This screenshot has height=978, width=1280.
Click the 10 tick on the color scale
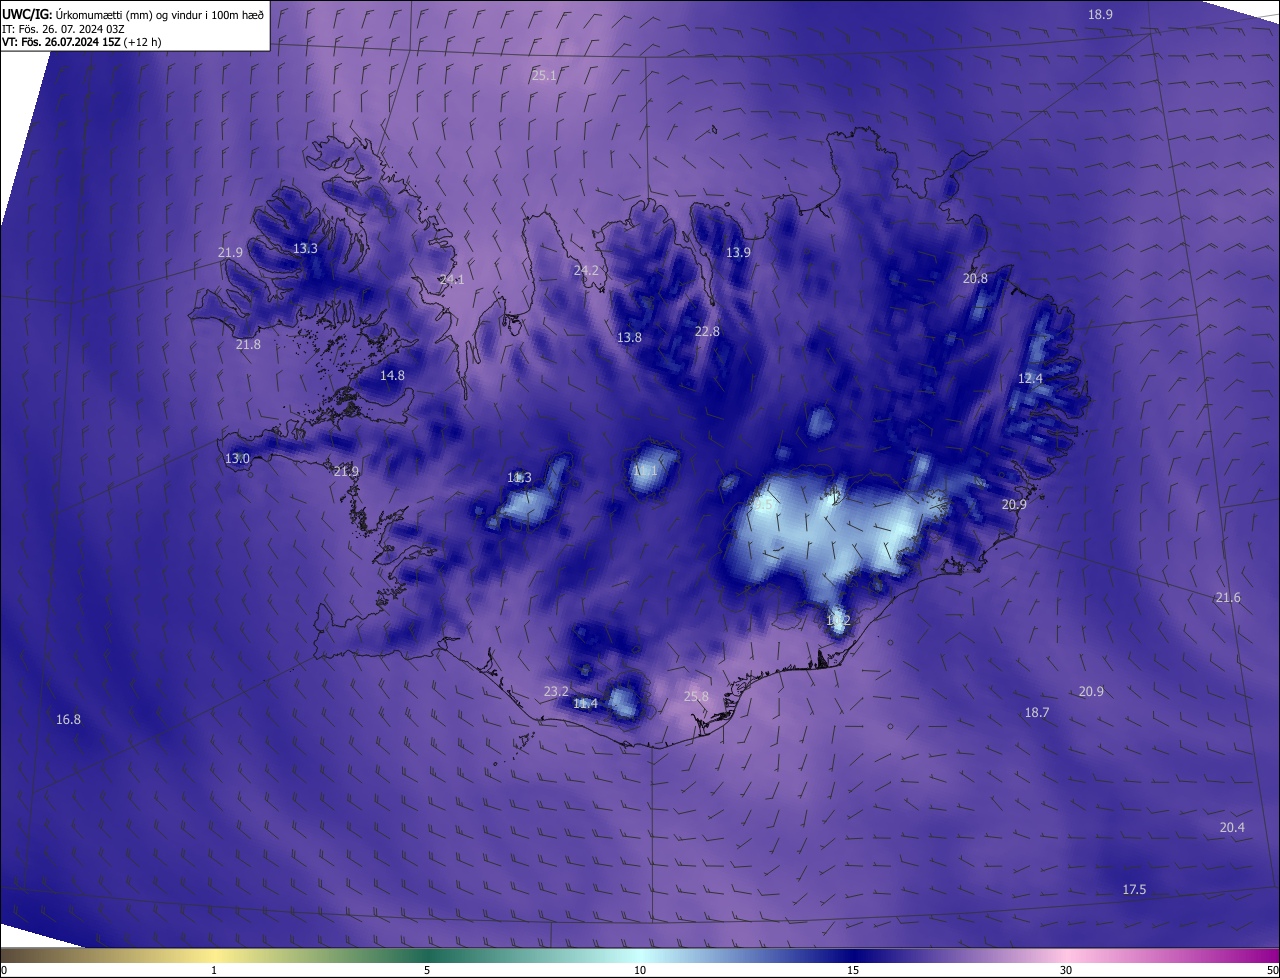point(640,970)
